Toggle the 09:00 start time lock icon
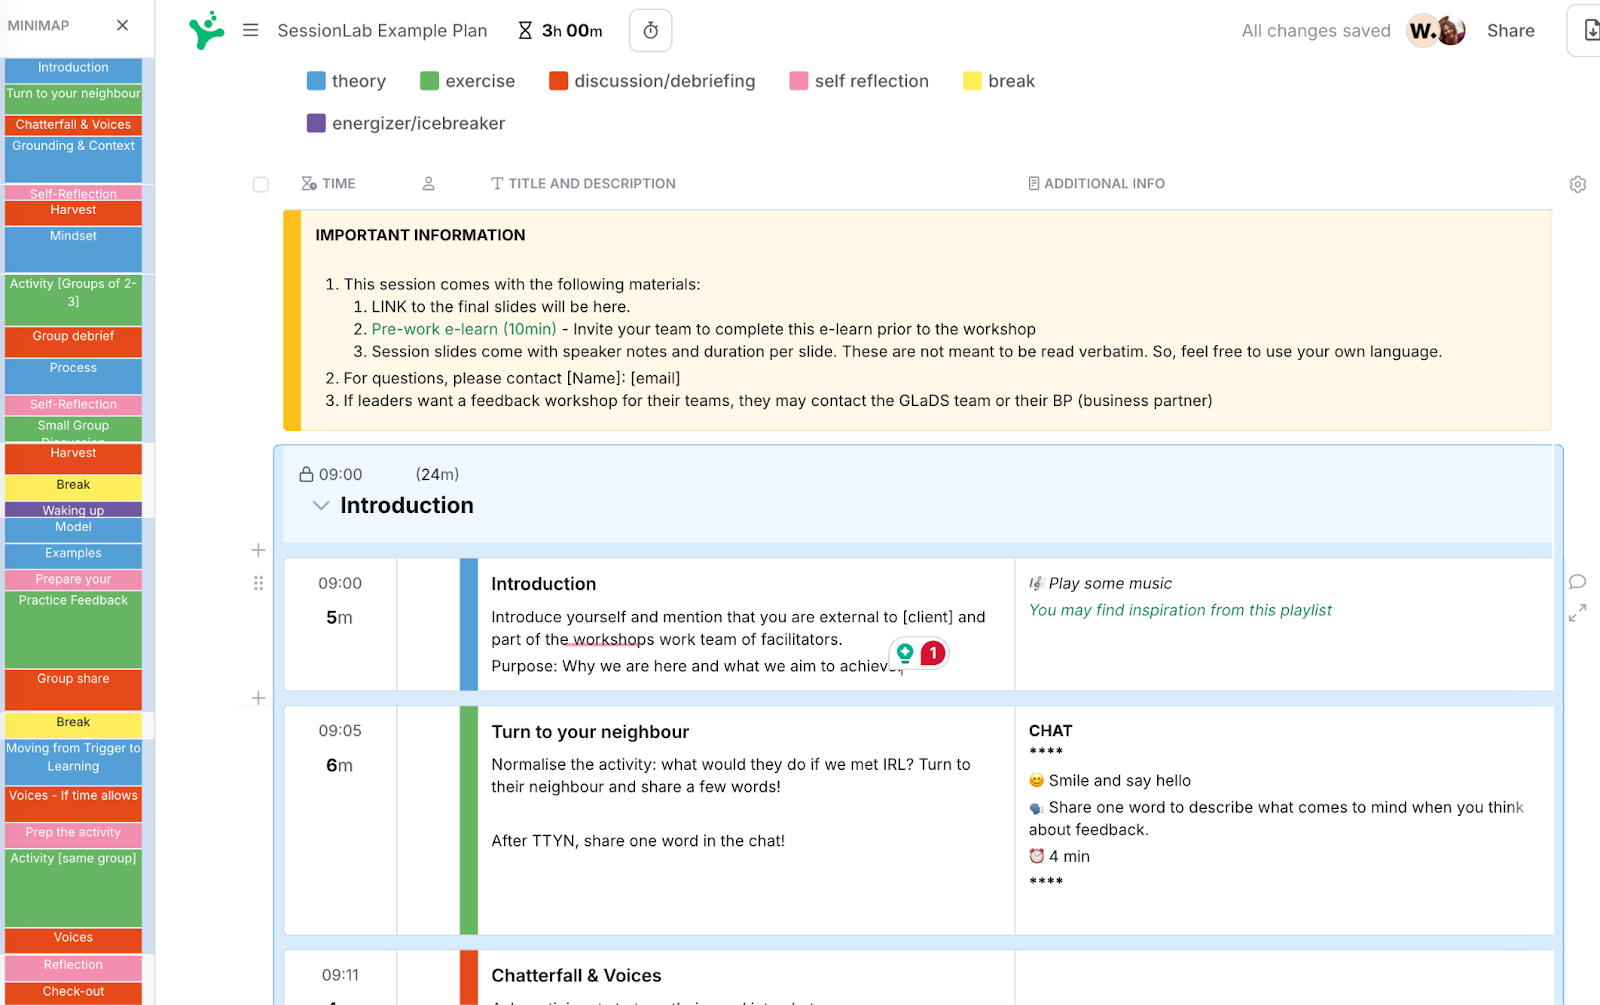Viewport: 1600px width, 1005px height. click(x=307, y=473)
